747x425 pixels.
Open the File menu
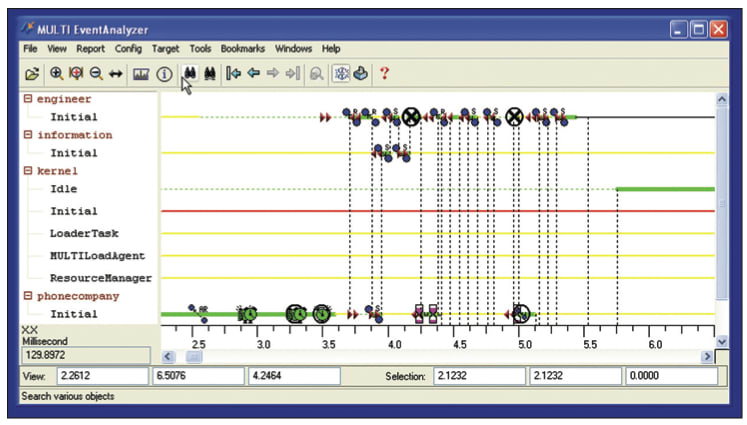(30, 49)
